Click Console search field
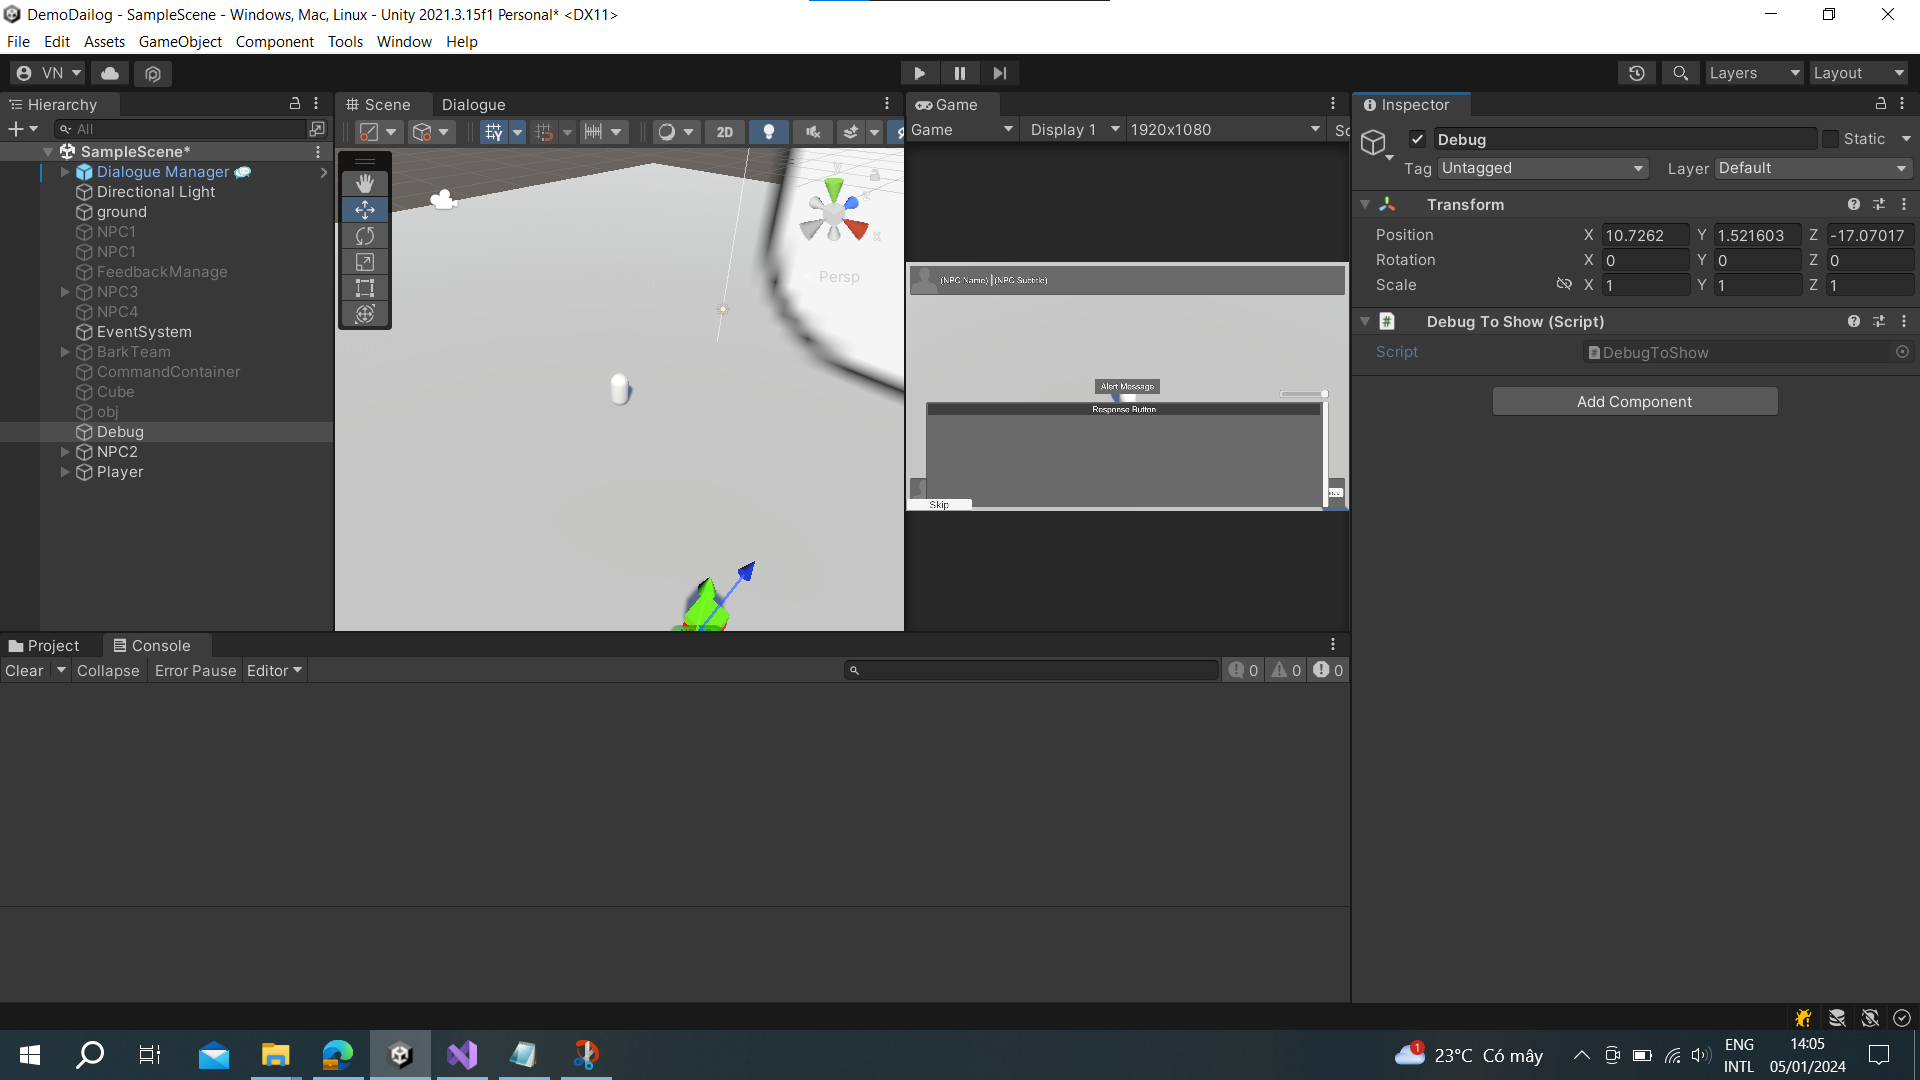 [1032, 670]
